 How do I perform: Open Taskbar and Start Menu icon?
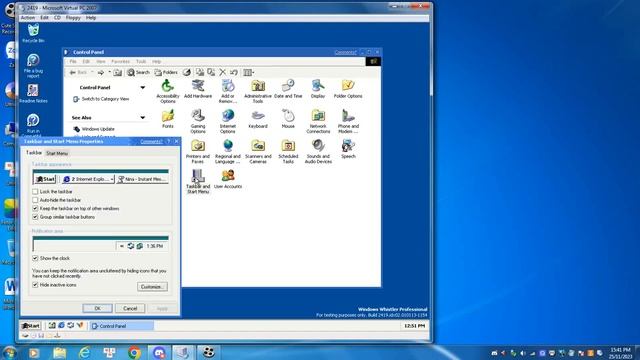[198, 182]
